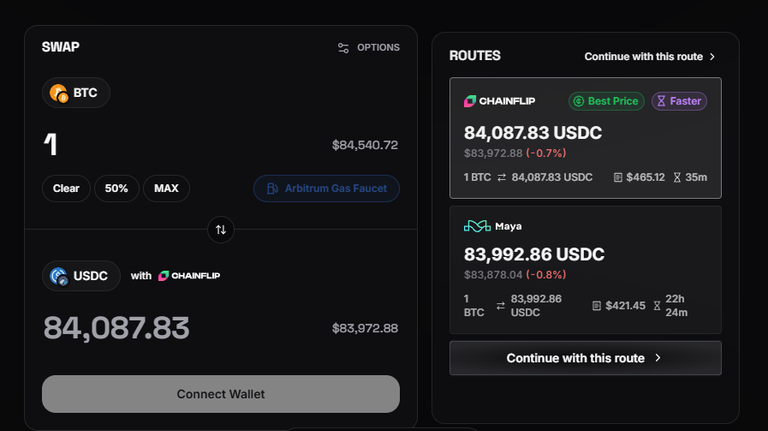Image resolution: width=768 pixels, height=431 pixels.
Task: Click the Chainflip logo next to 'with'
Action: point(189,276)
